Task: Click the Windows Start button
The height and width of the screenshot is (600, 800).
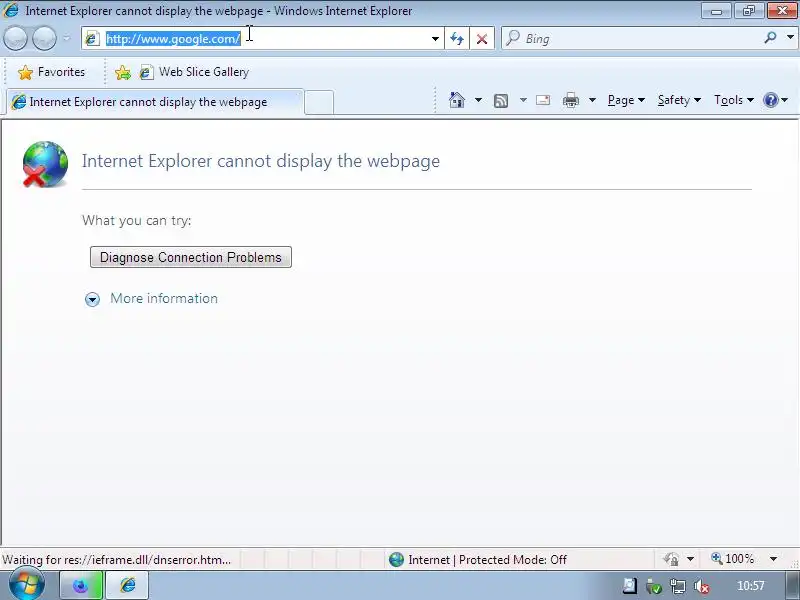Action: 26,585
